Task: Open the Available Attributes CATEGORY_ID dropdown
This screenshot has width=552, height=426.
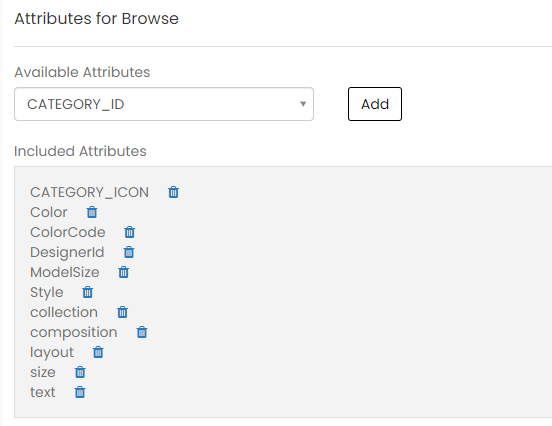Action: 164,104
